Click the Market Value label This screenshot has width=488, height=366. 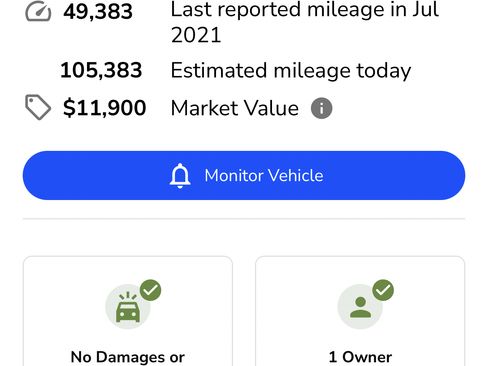(235, 108)
